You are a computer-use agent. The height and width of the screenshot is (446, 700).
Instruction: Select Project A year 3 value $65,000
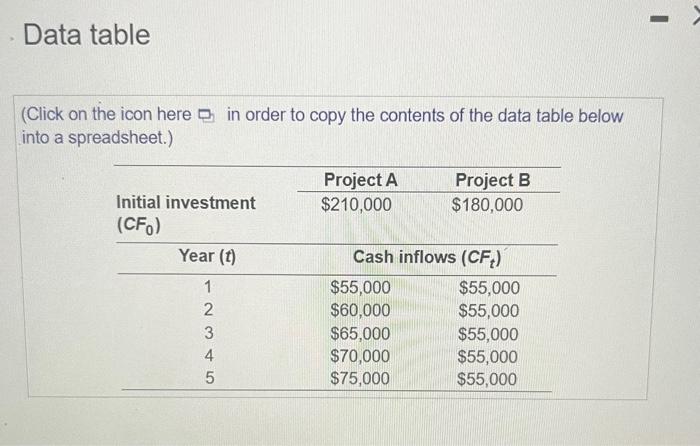point(360,333)
